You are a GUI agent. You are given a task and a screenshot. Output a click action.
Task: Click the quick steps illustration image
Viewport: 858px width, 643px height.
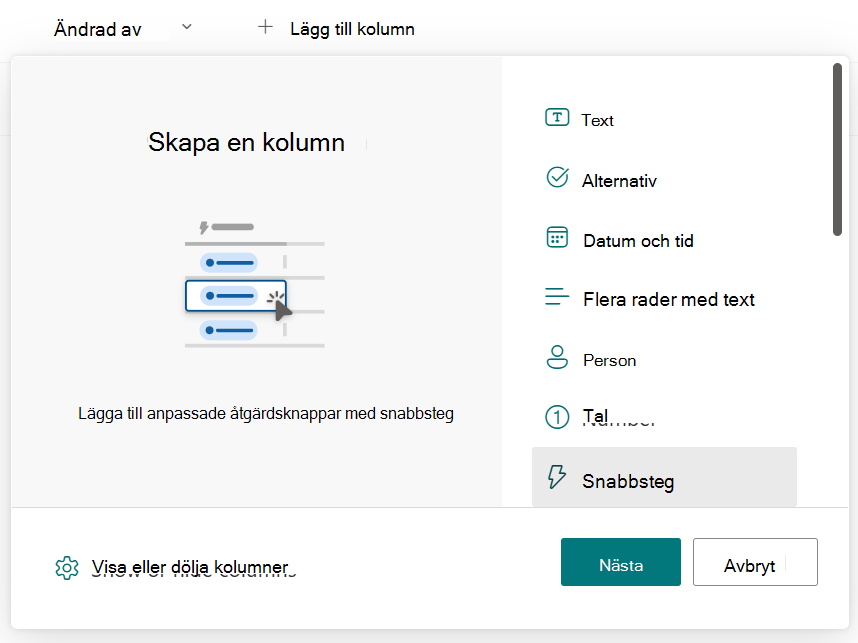point(254,283)
